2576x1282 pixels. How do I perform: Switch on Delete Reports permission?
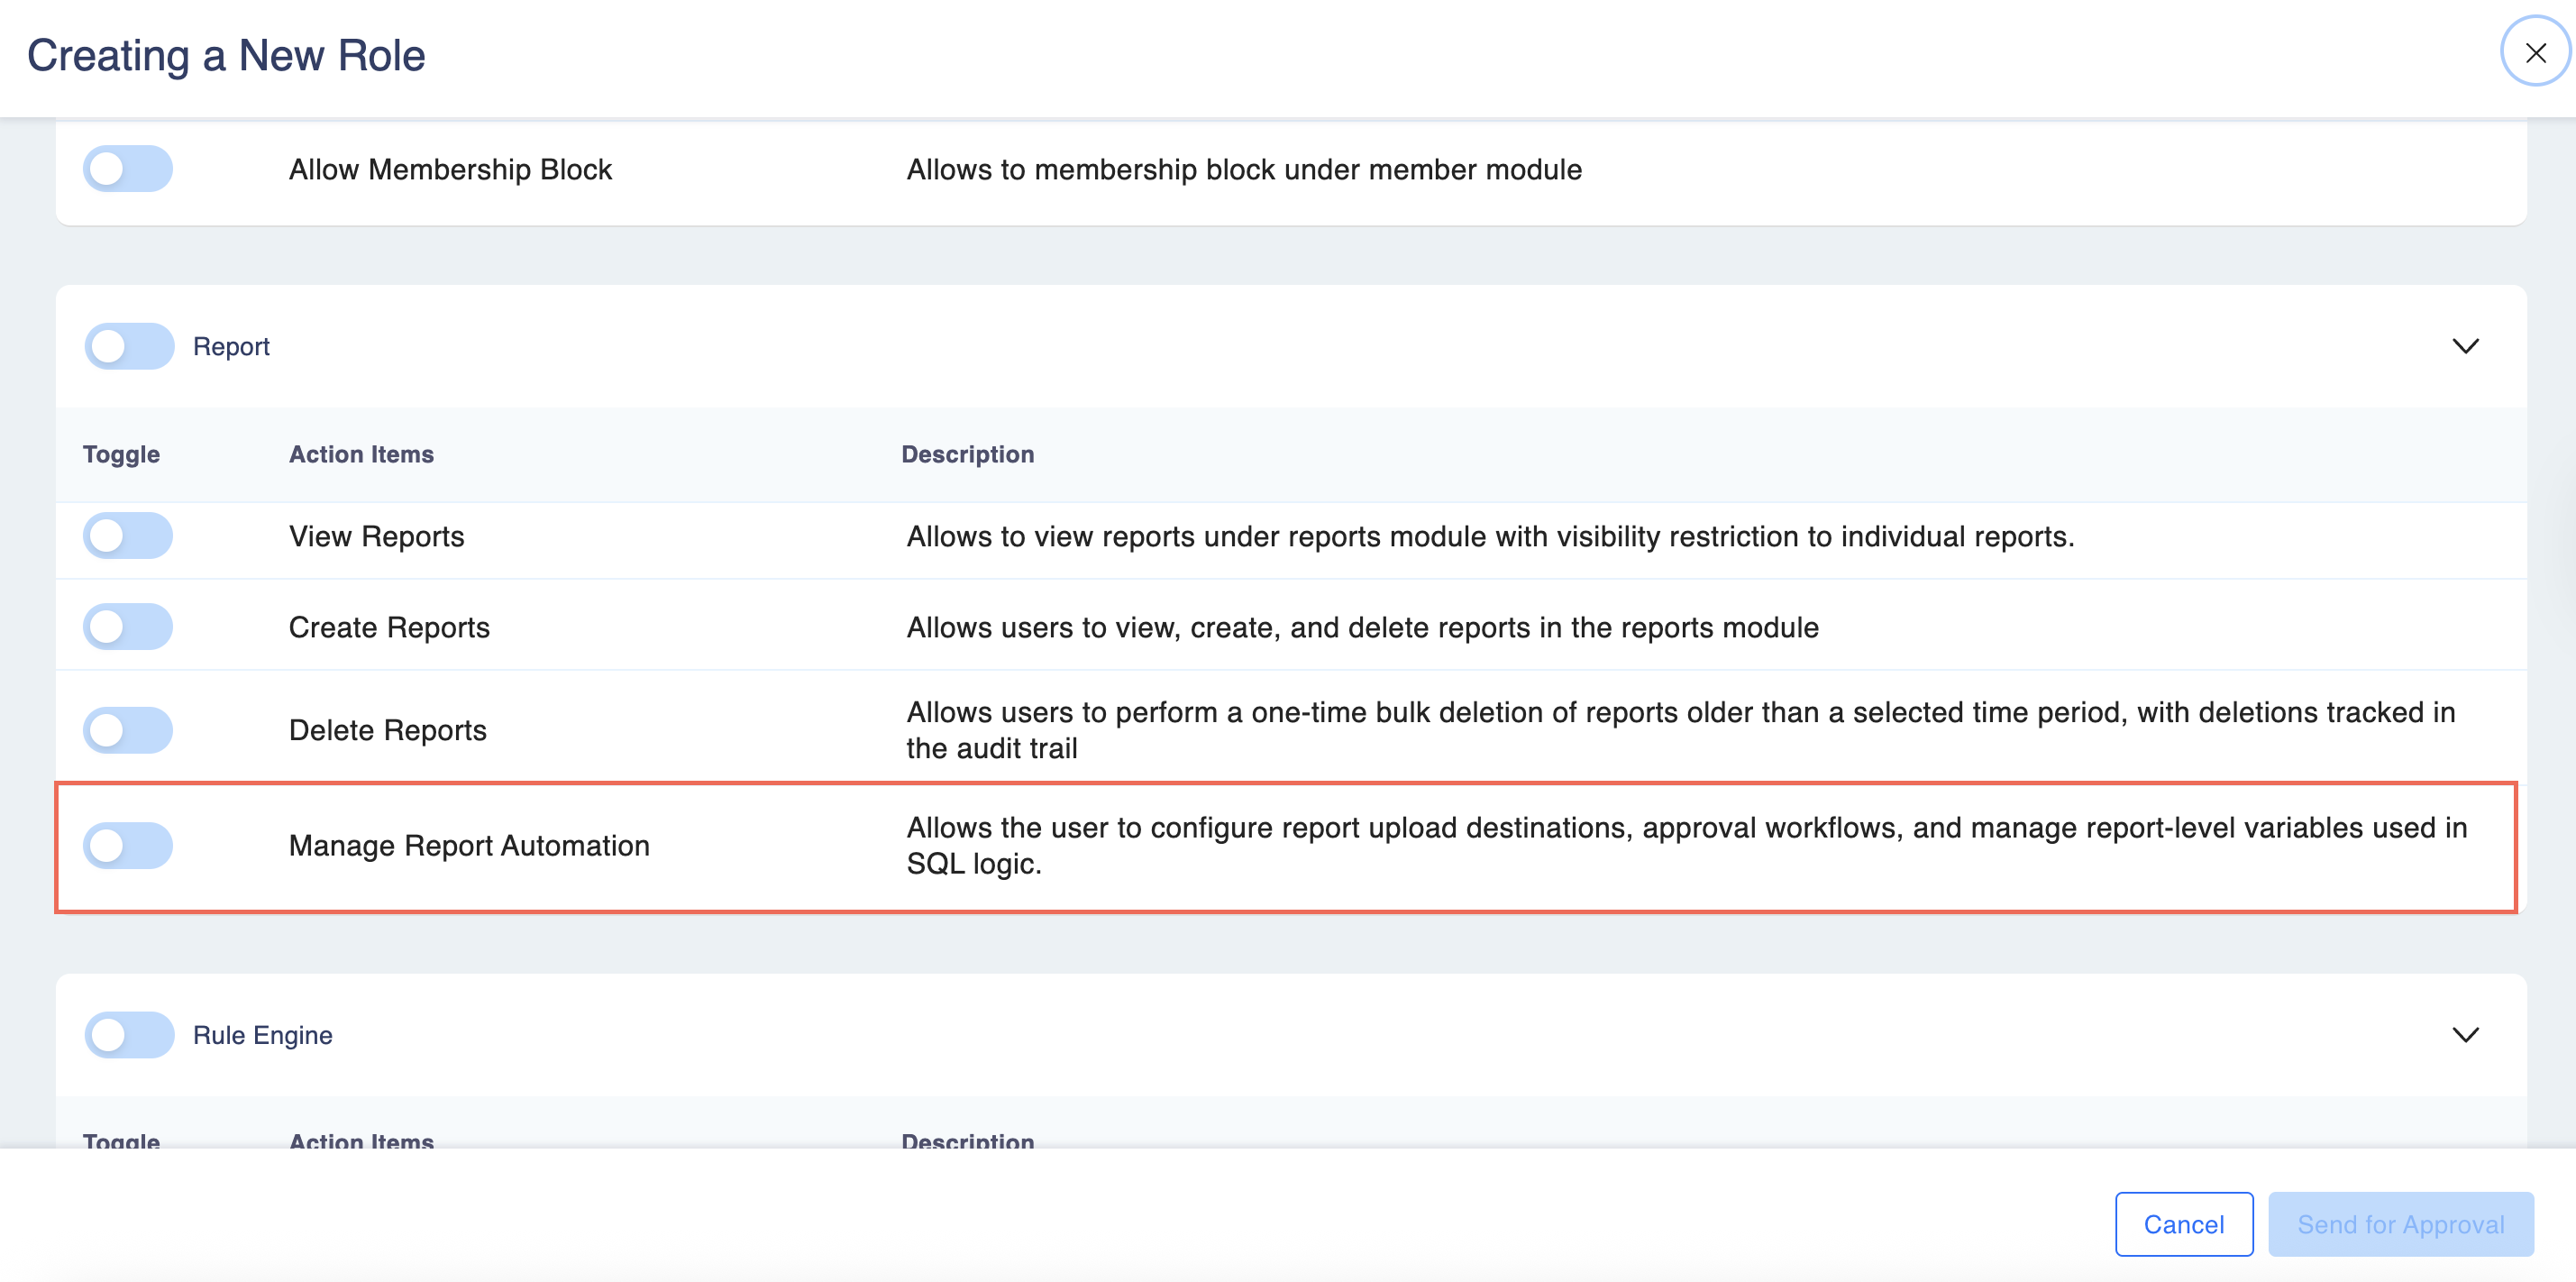click(128, 730)
